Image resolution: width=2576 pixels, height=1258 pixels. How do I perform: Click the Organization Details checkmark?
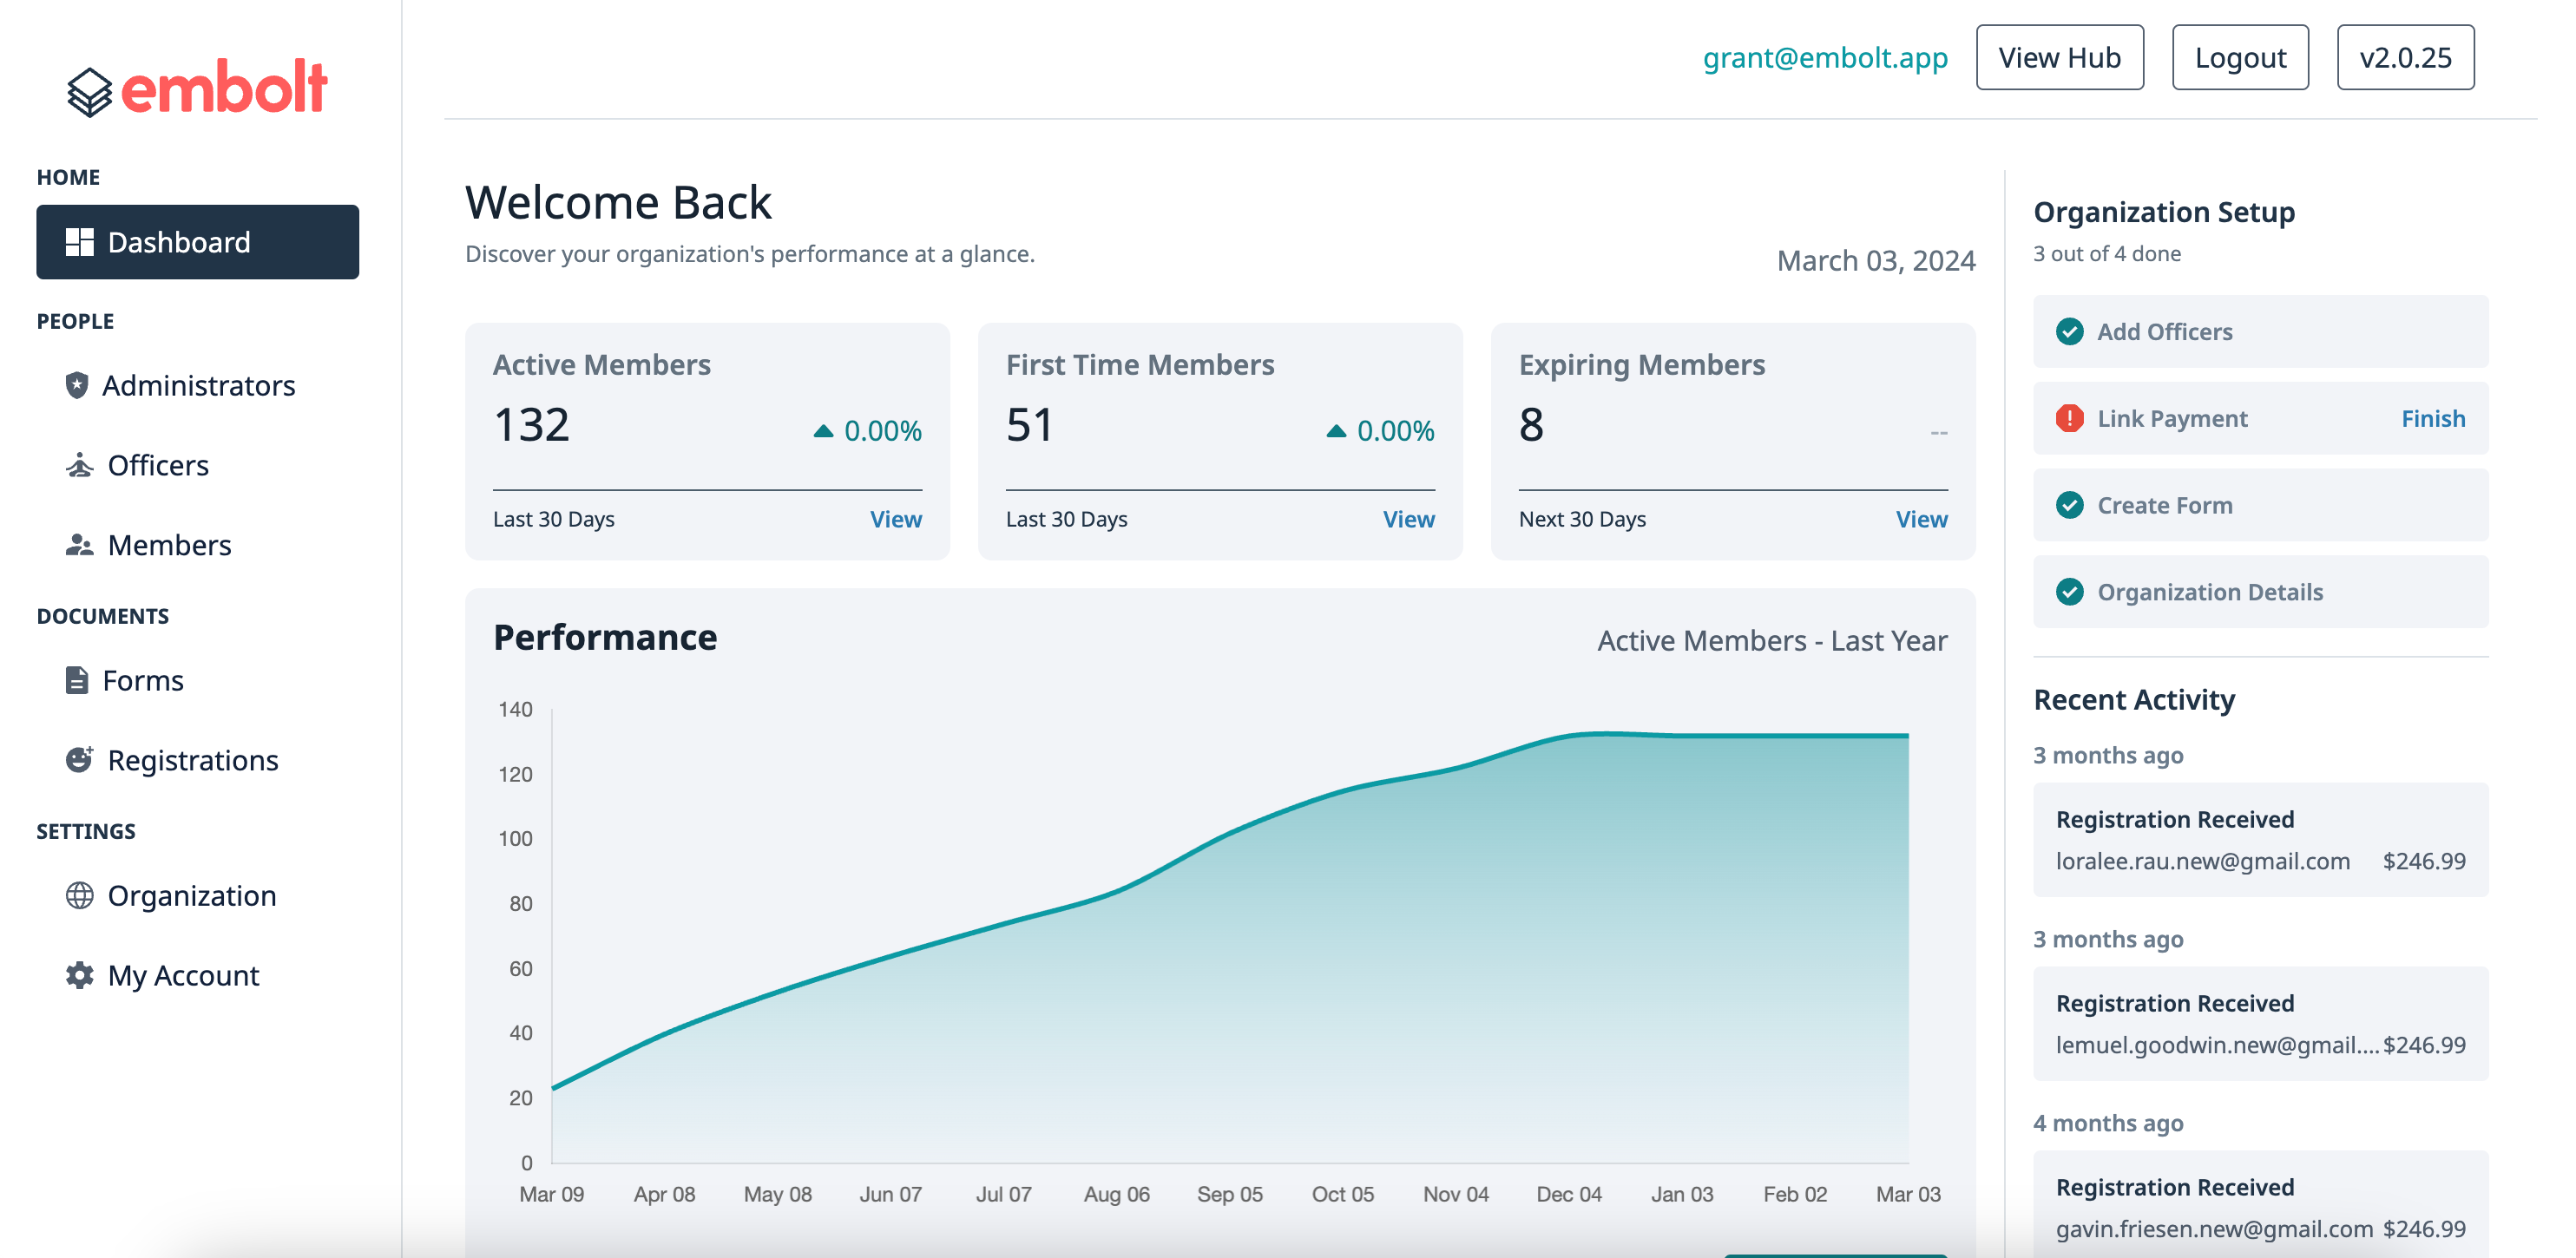pos(2069,592)
